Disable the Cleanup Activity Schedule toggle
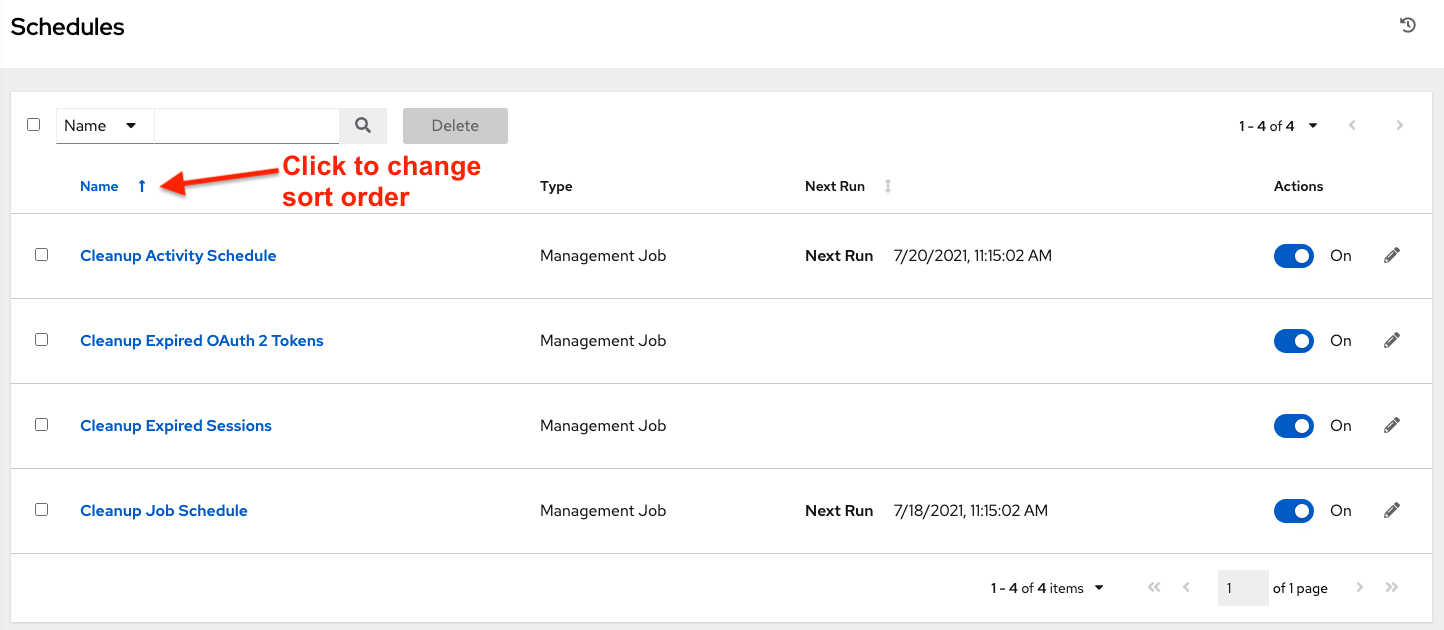Viewport: 1444px width, 630px height. pos(1293,256)
